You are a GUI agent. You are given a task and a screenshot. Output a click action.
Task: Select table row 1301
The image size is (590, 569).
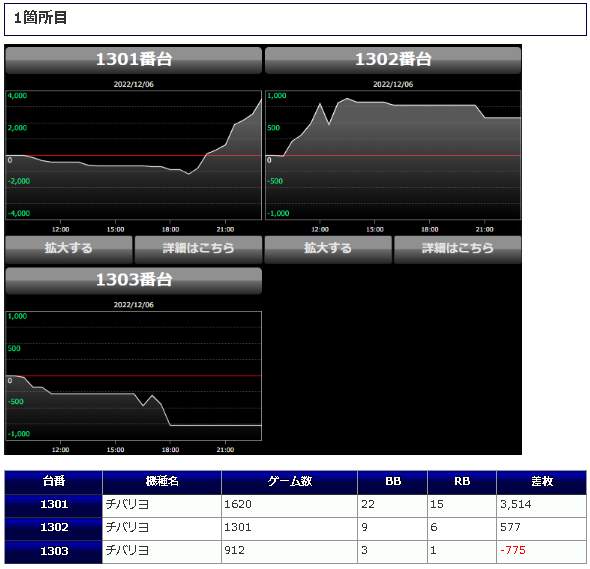[x=295, y=506]
